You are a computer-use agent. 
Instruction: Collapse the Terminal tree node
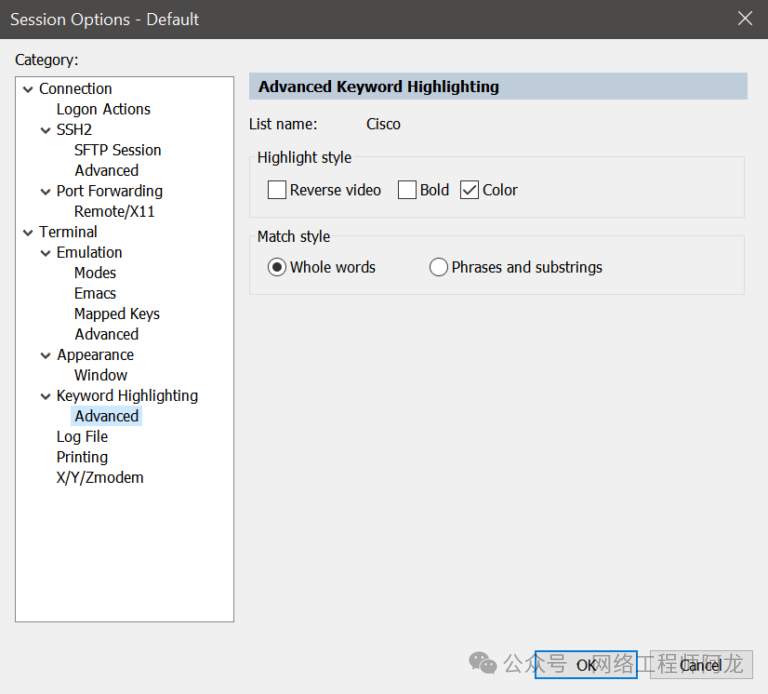click(28, 232)
